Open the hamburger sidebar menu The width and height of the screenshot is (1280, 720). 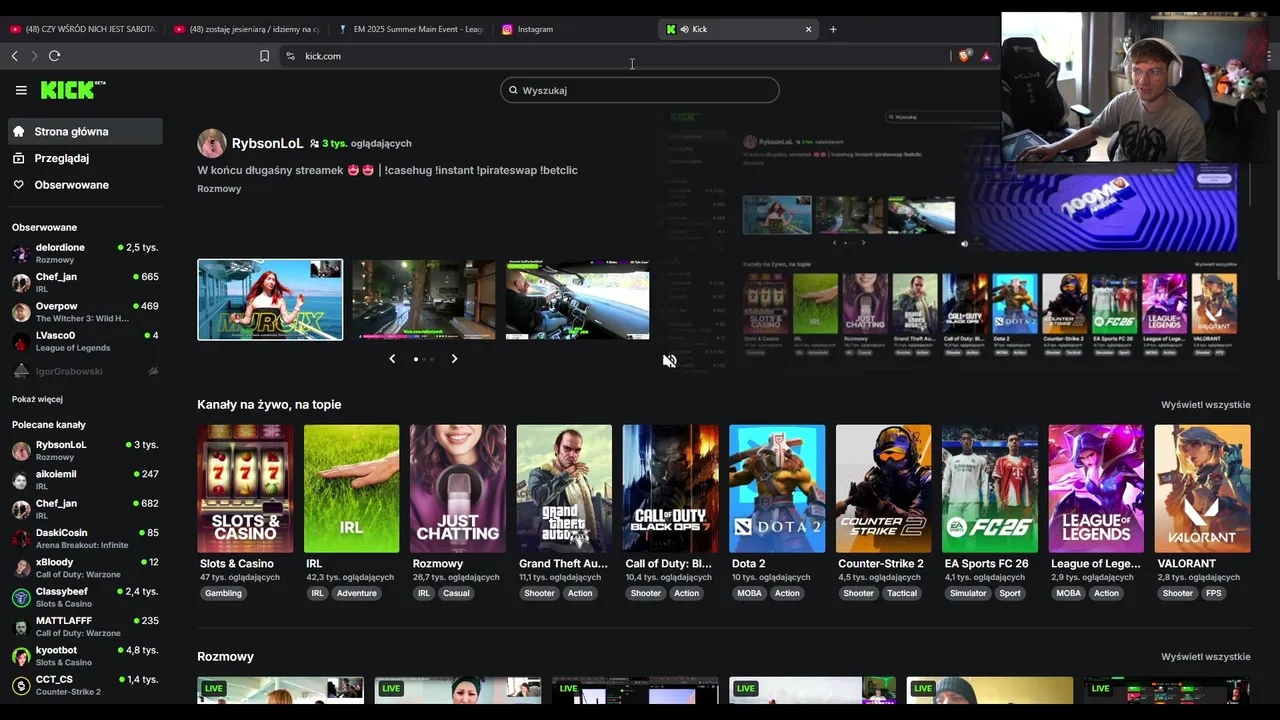pyautogui.click(x=21, y=90)
